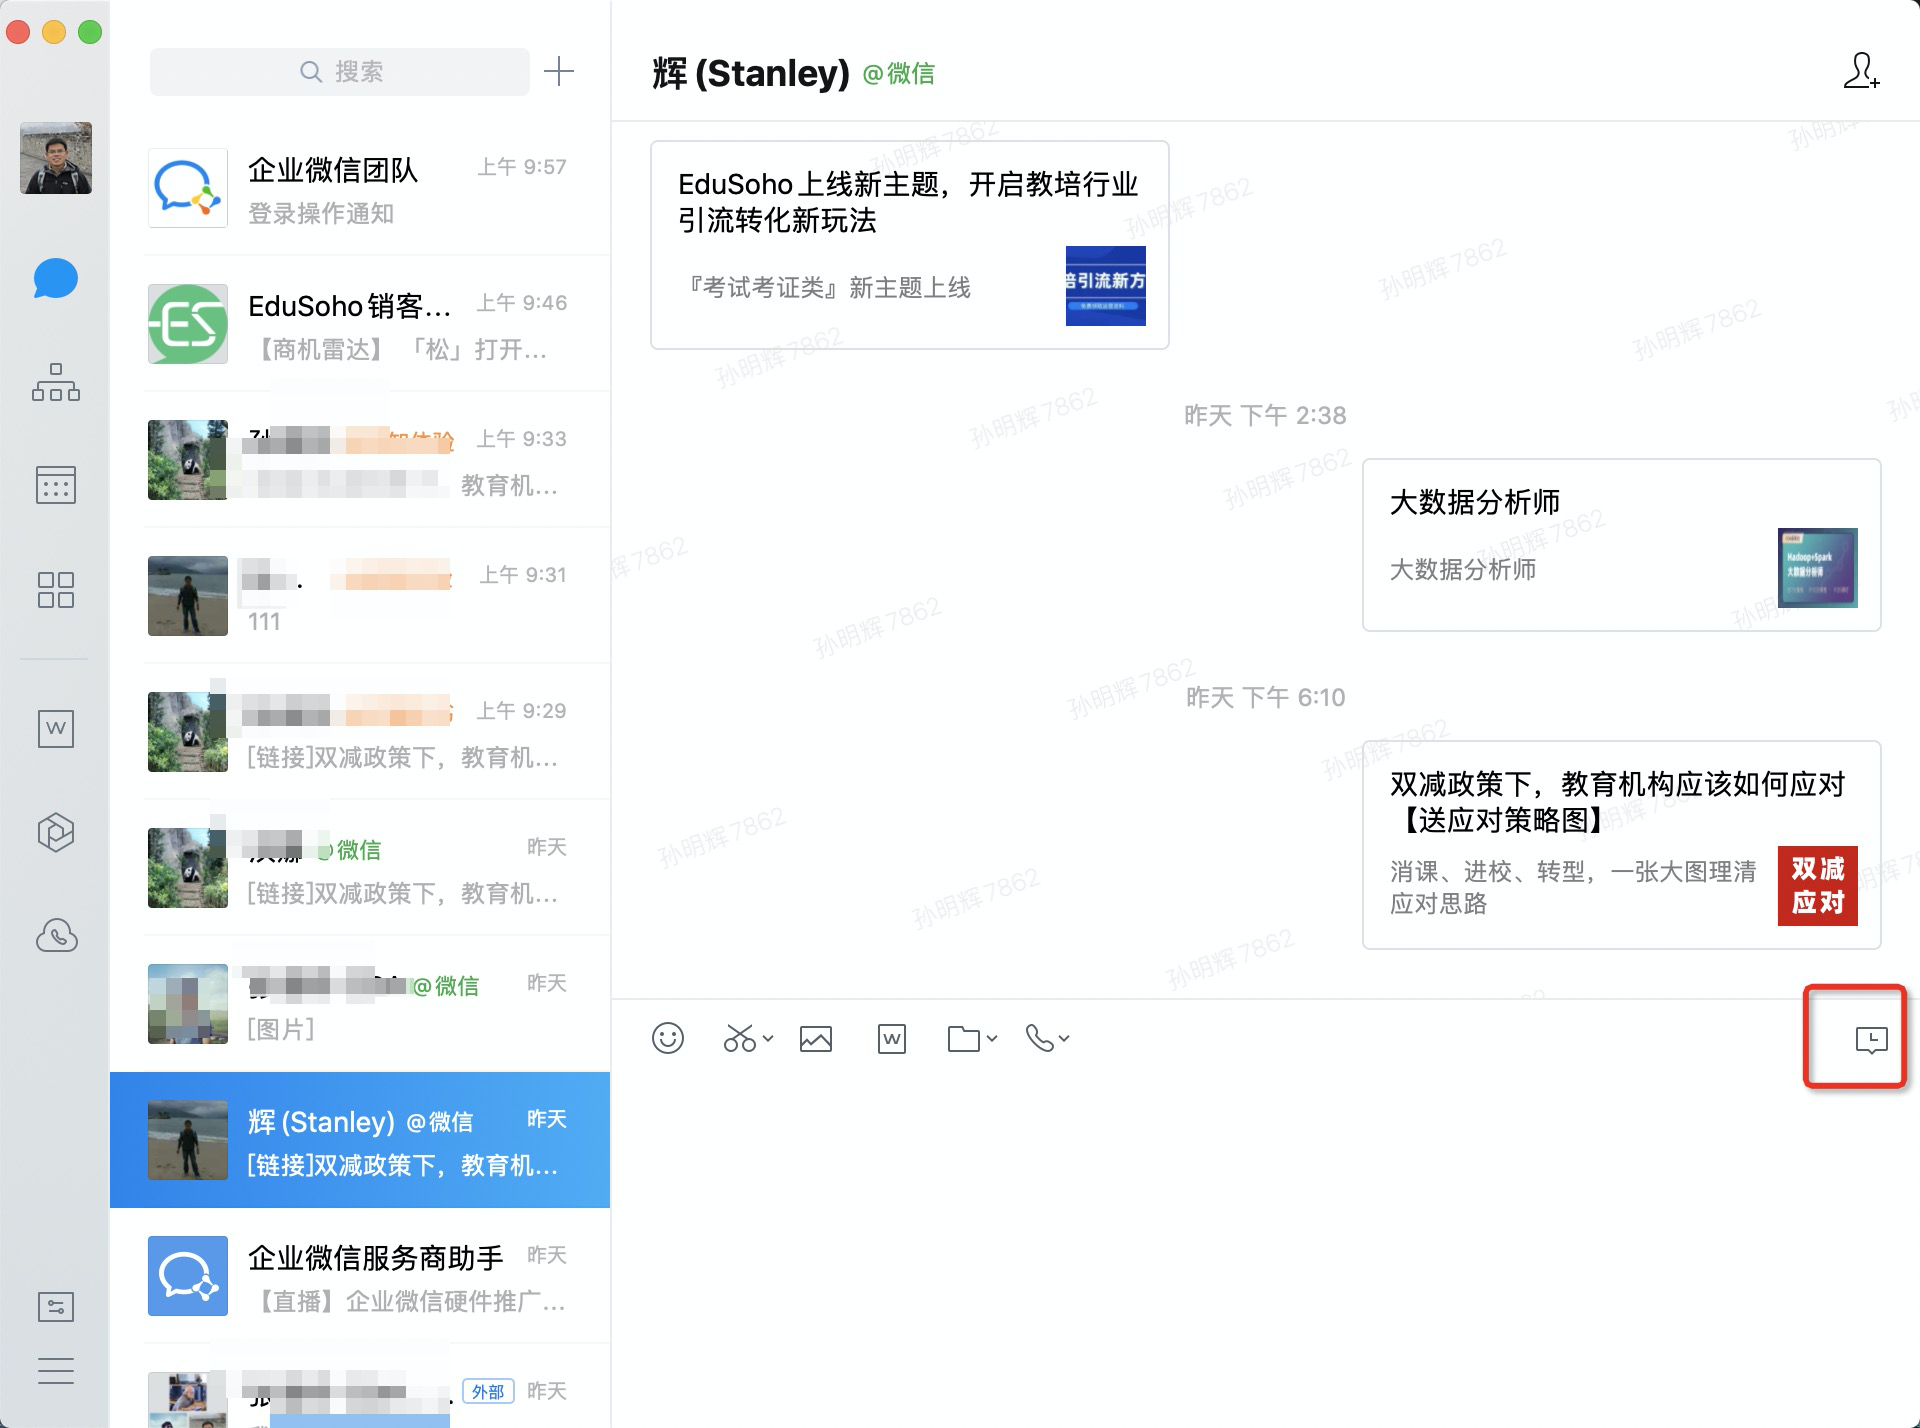Open the emoji picker in chat toolbar
The image size is (1920, 1428).
click(x=668, y=1038)
